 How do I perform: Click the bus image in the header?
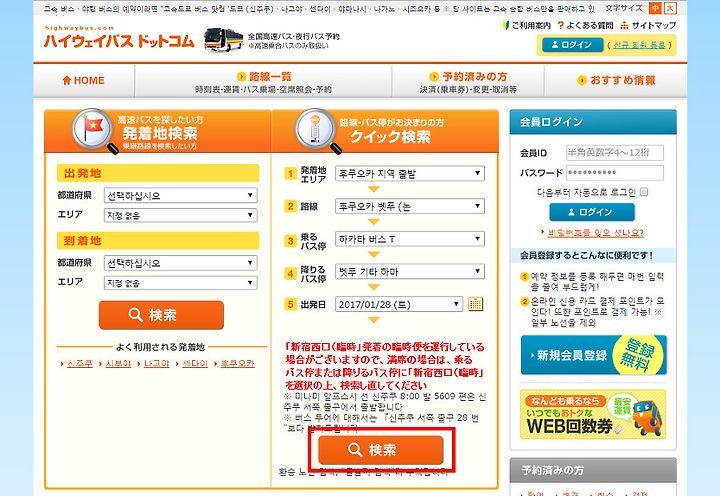[223, 40]
